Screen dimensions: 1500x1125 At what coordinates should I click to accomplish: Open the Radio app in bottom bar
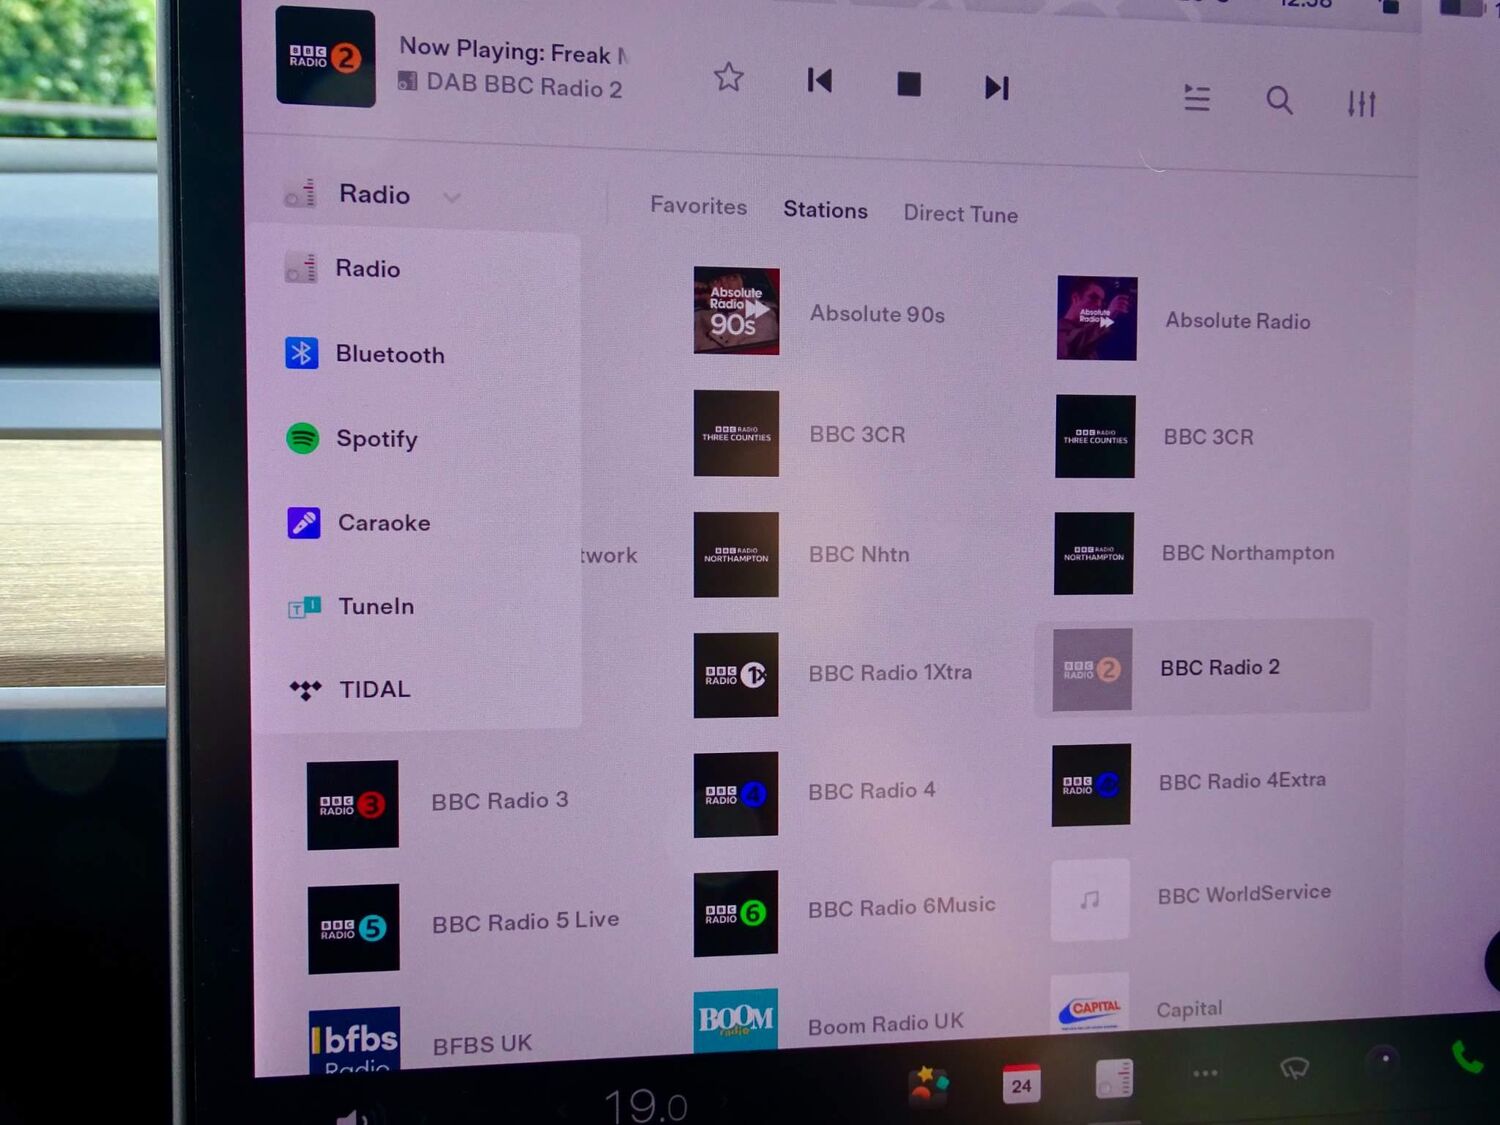click(x=1114, y=1079)
